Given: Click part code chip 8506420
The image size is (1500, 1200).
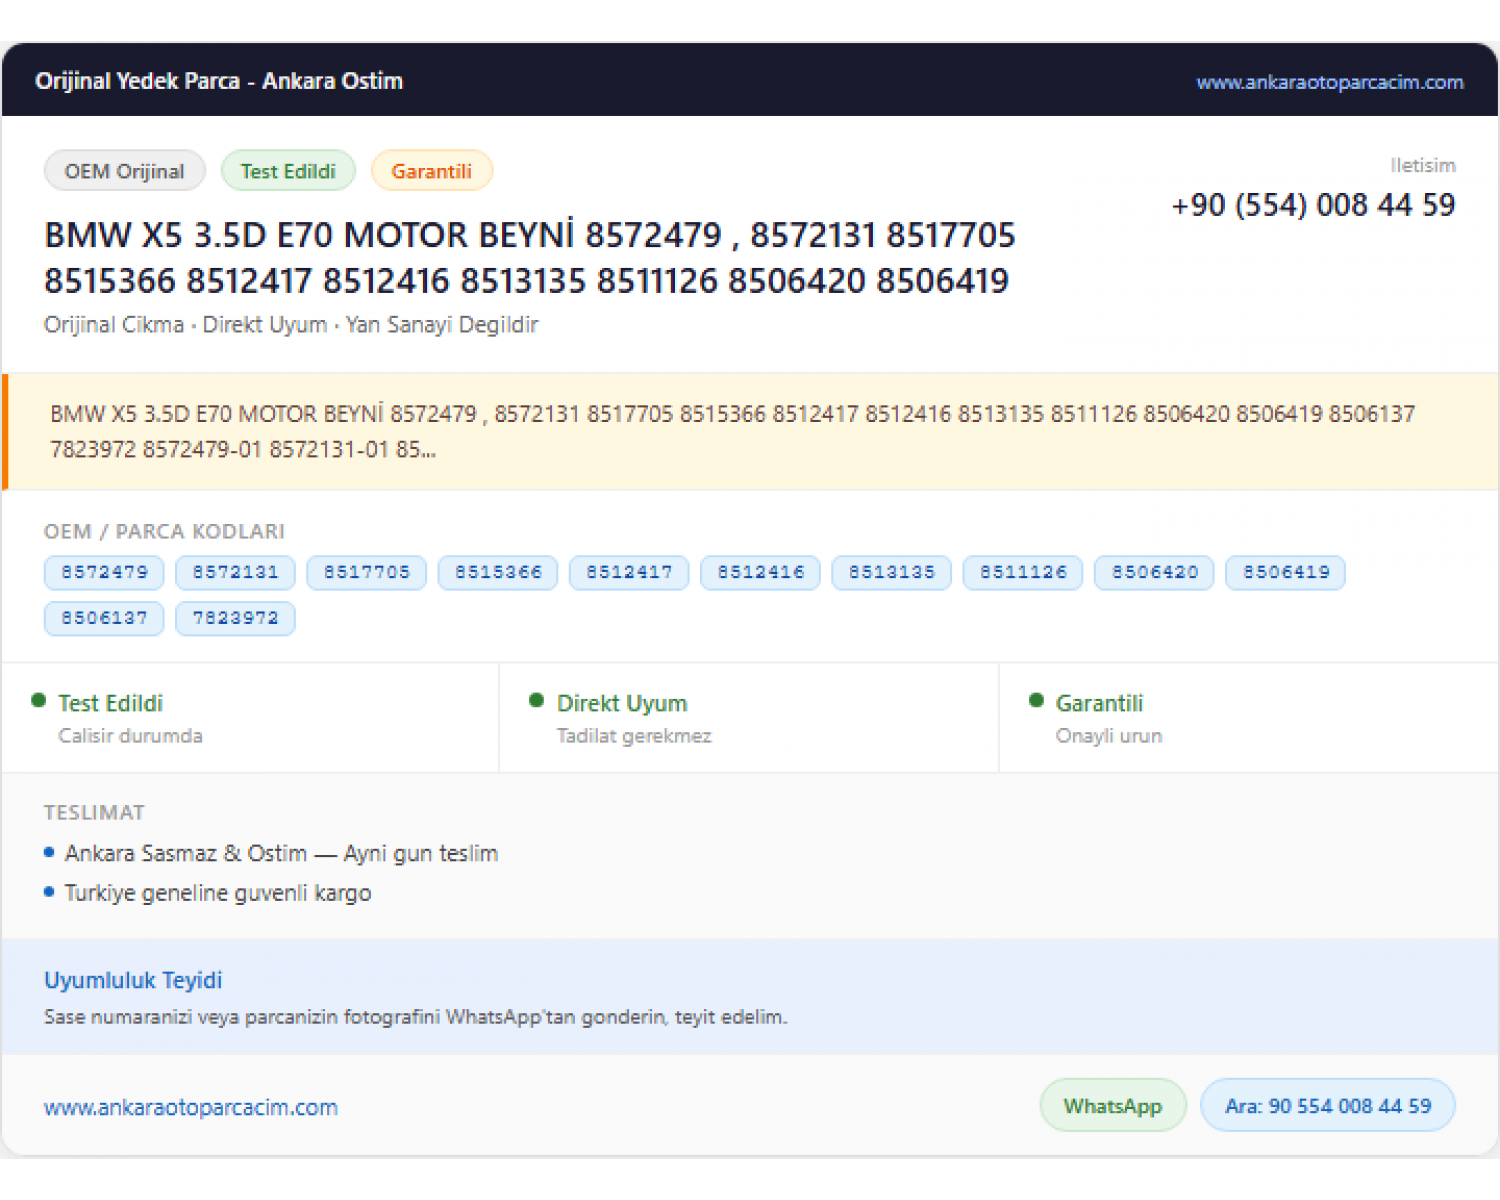Looking at the screenshot, I should [x=1155, y=572].
